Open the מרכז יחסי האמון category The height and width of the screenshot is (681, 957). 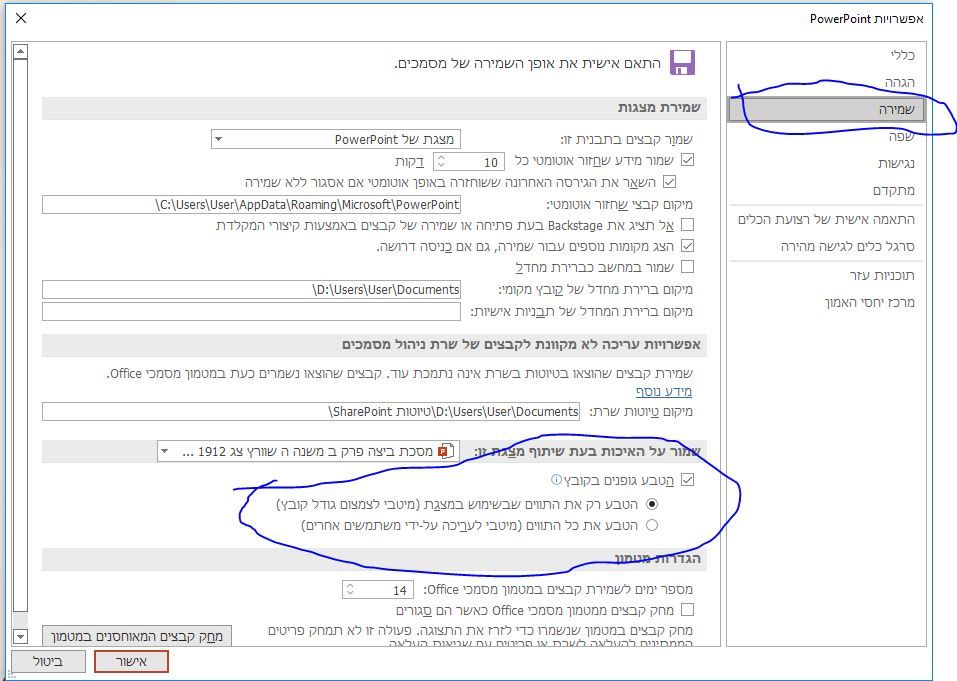(x=827, y=303)
